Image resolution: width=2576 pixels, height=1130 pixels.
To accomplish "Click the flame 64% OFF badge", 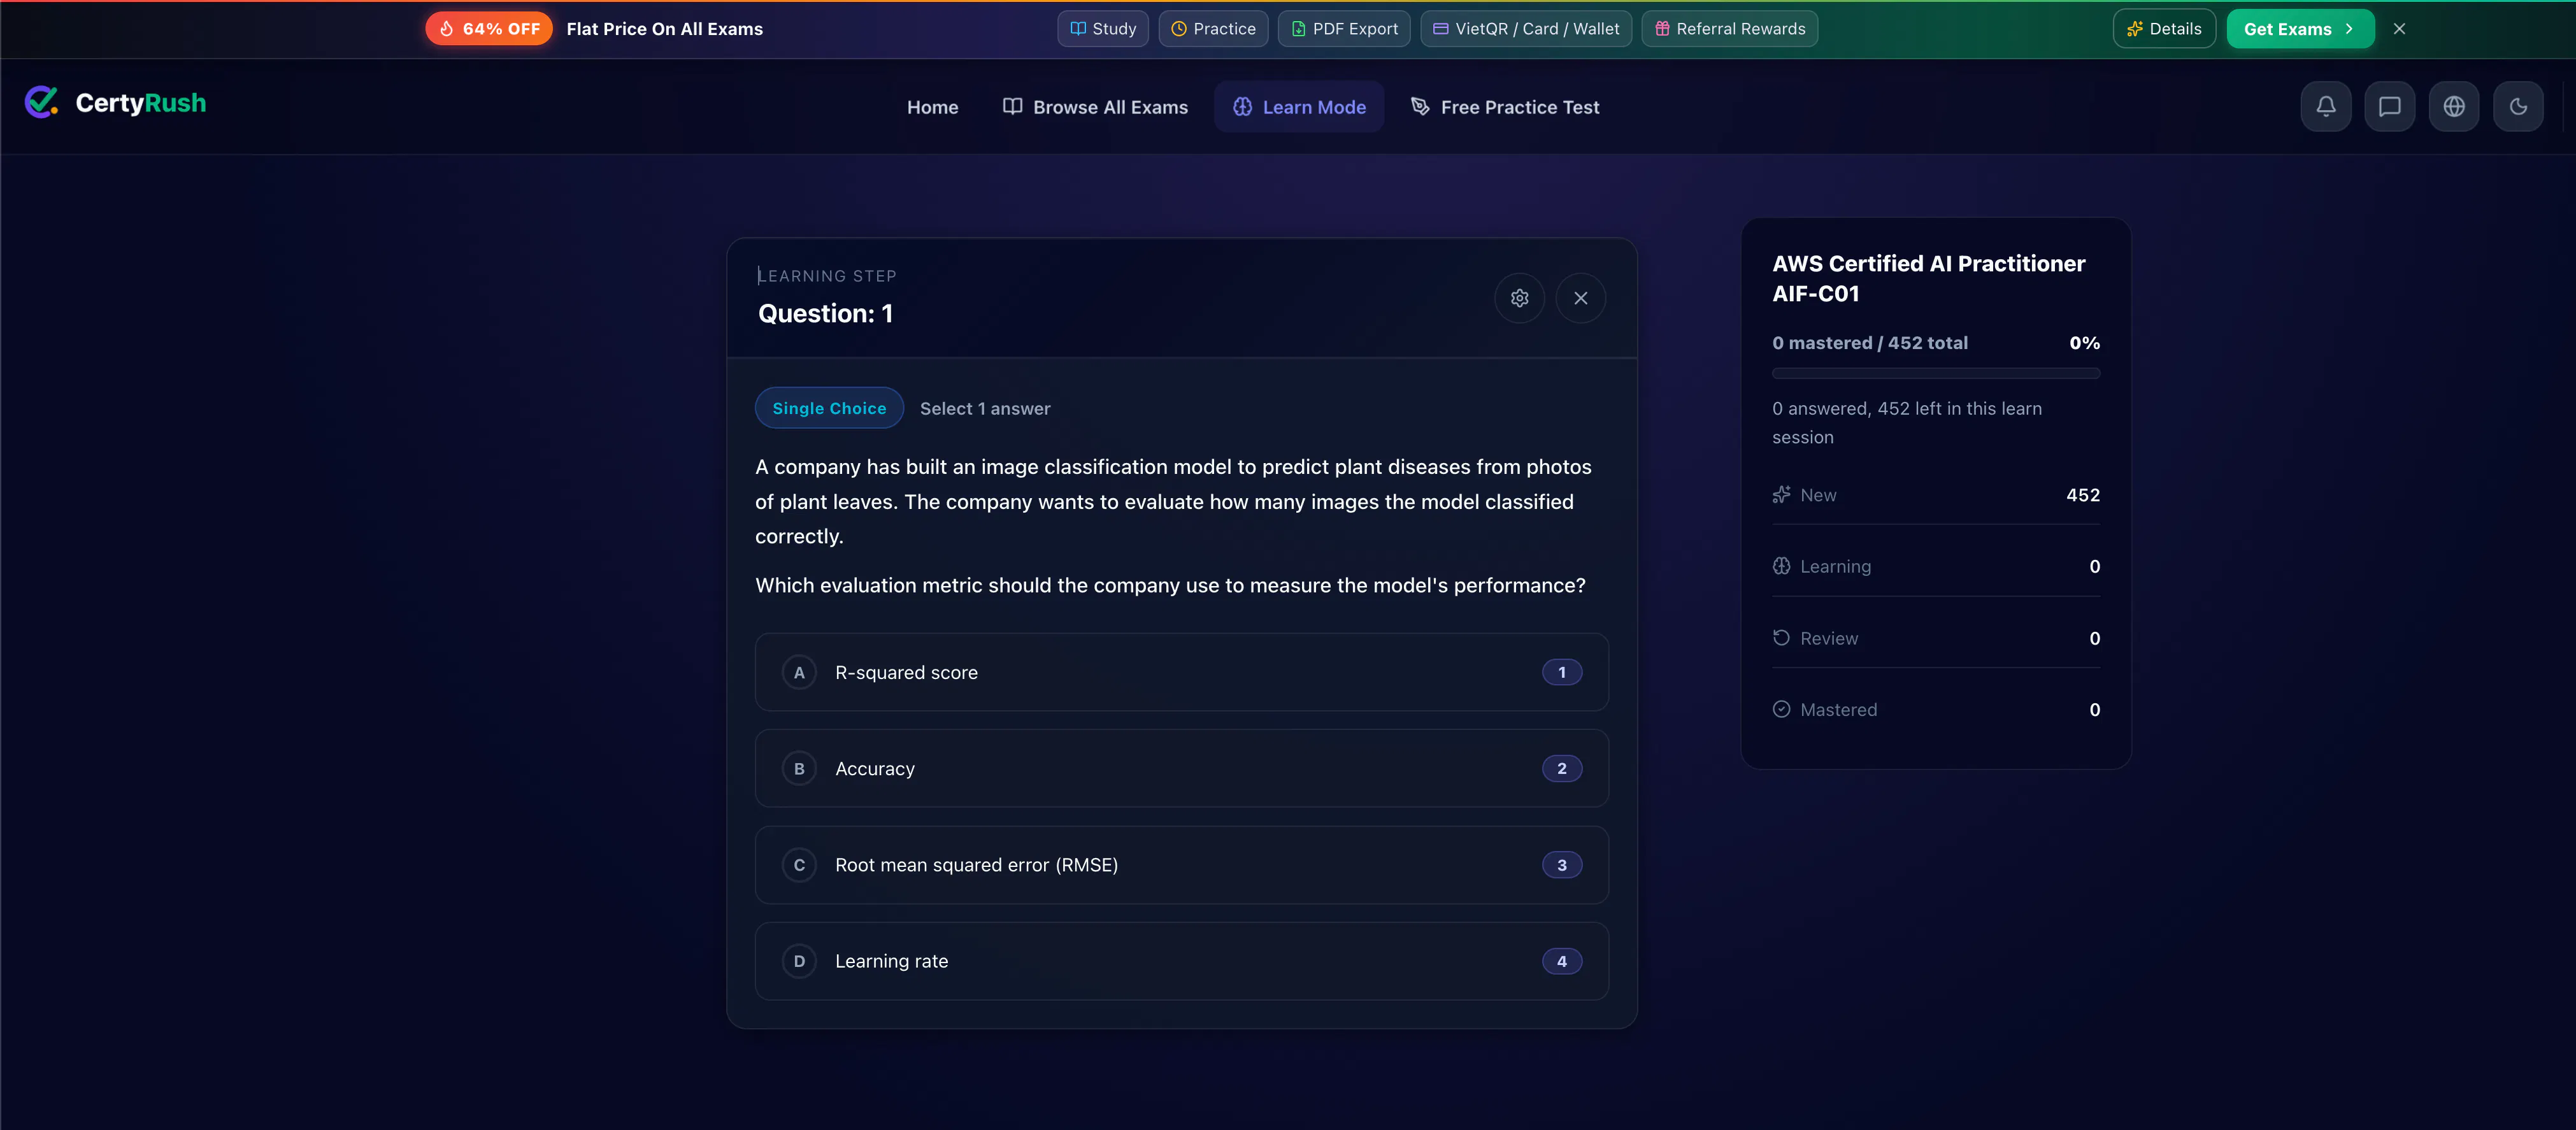I will coord(489,29).
